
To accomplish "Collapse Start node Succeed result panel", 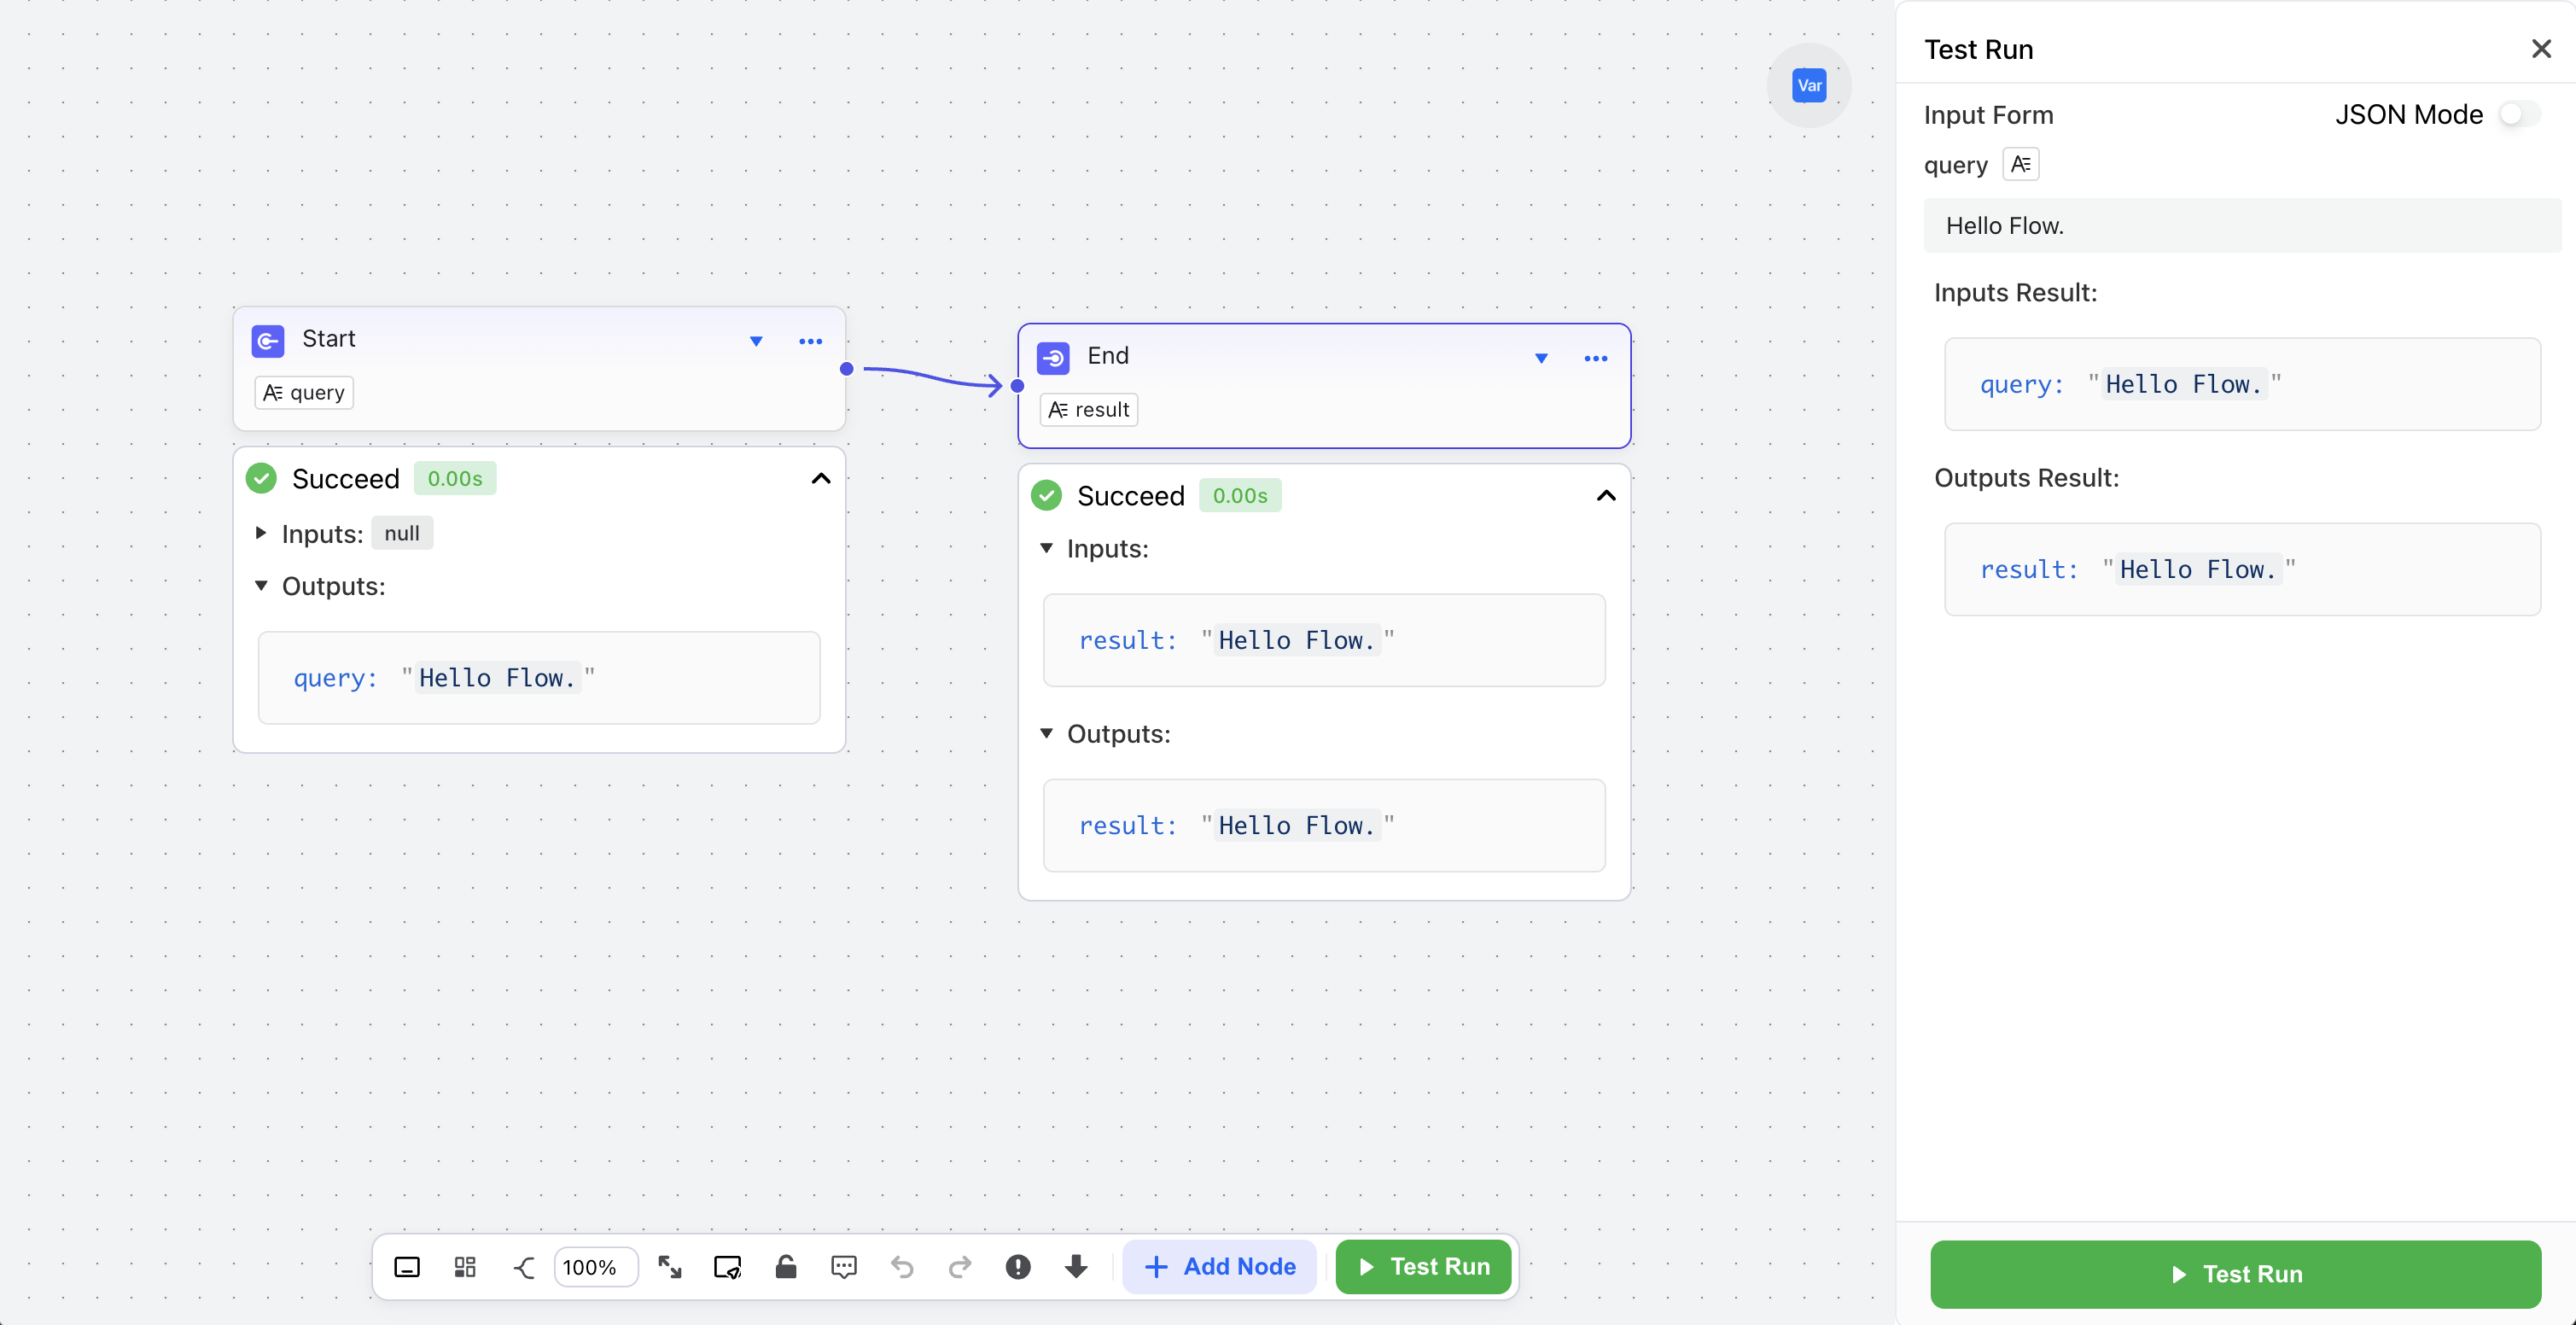I will click(x=820, y=478).
